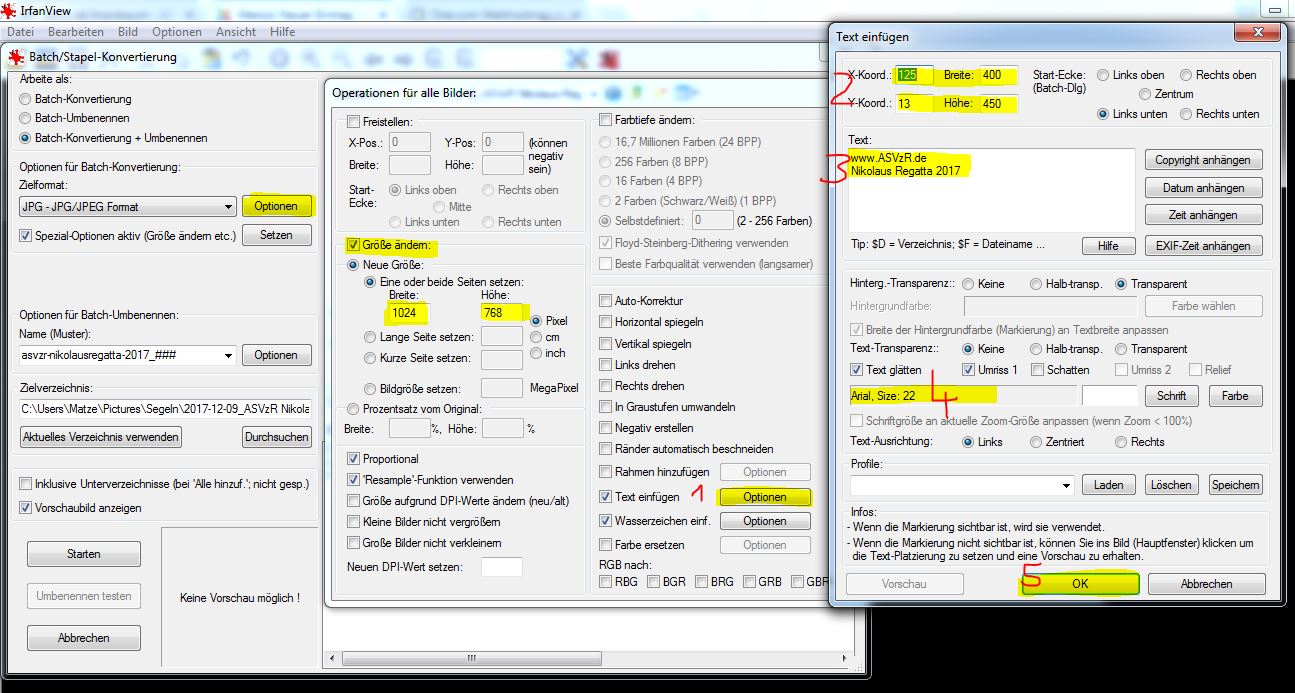1295x693 pixels.
Task: Click the X-Koord. input field
Action: click(x=915, y=75)
